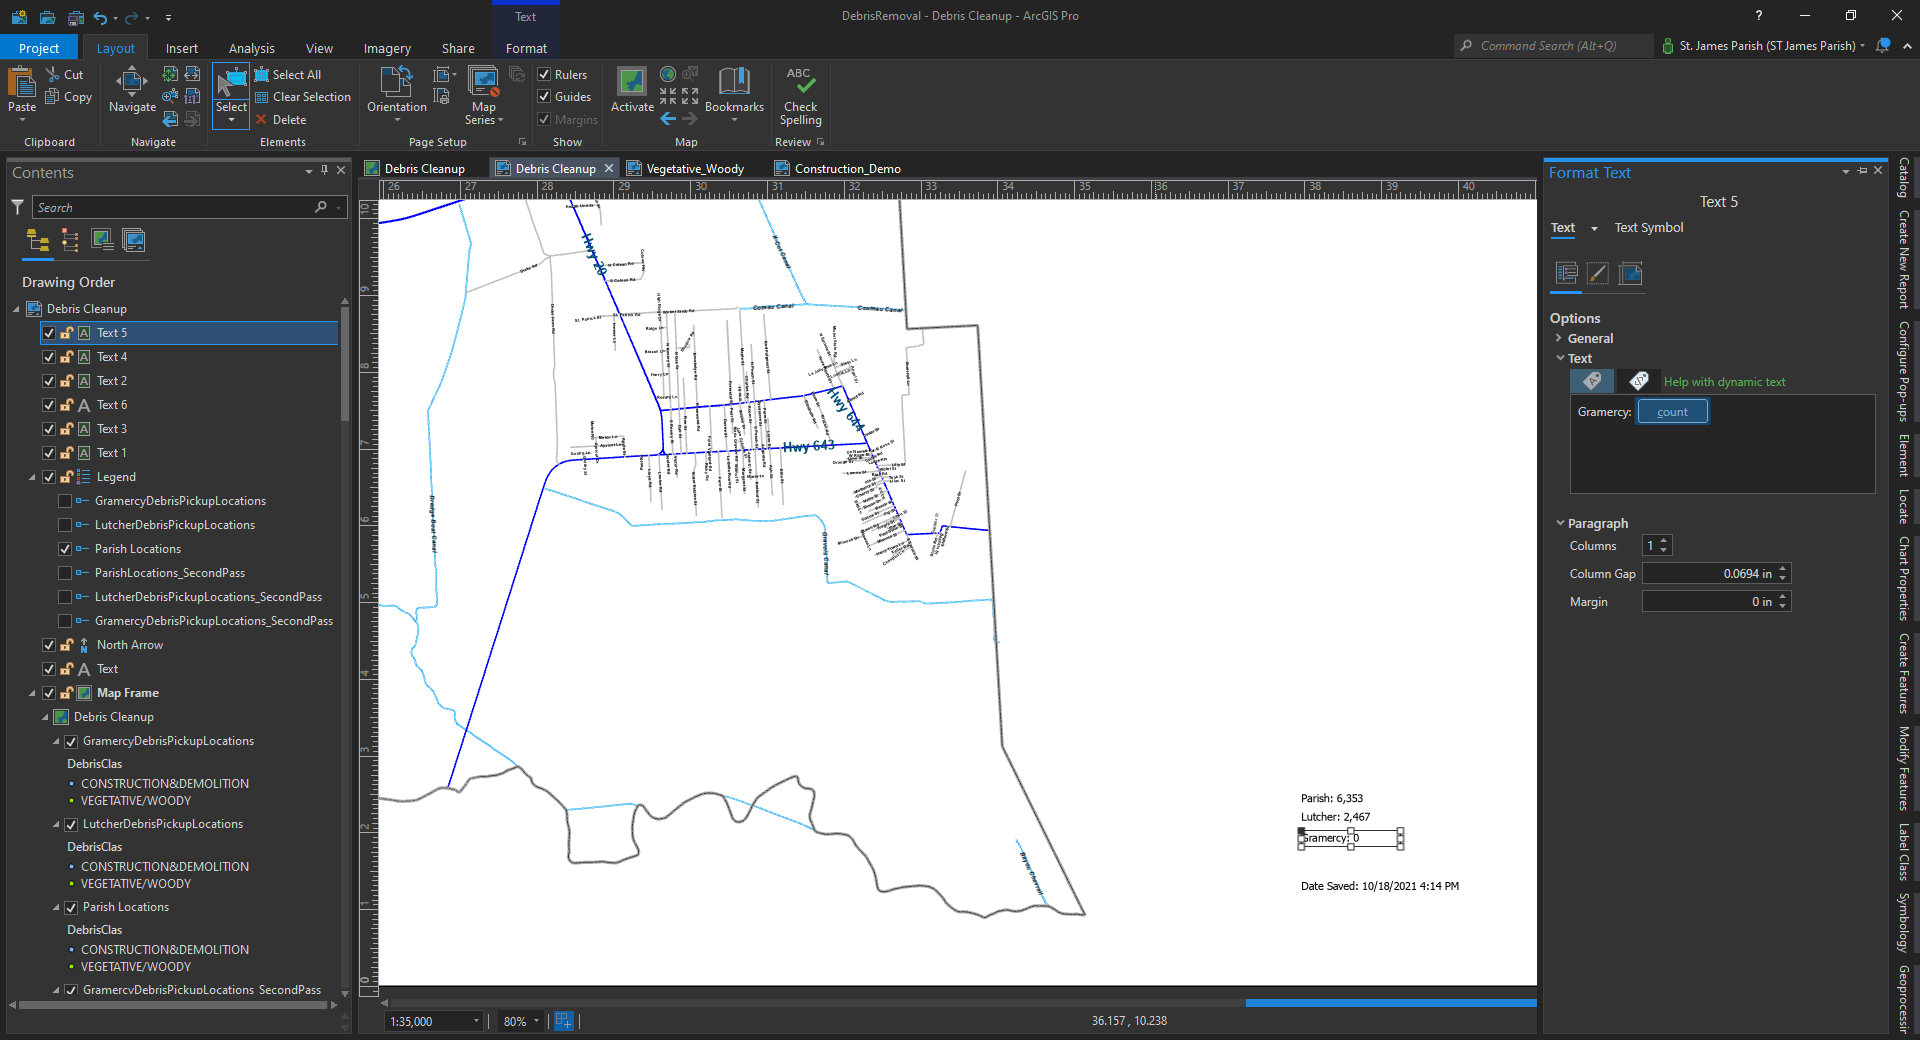
Task: Open the map scale 1:35,000 dropdown
Action: coord(476,1021)
